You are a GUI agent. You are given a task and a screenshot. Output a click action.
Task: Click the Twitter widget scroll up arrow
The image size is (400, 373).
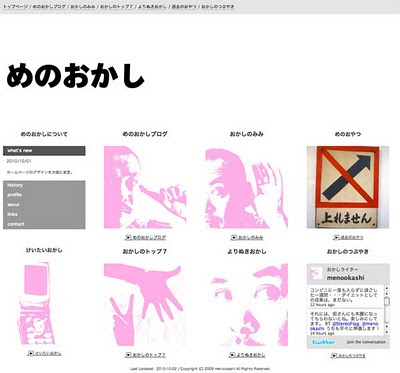387,287
